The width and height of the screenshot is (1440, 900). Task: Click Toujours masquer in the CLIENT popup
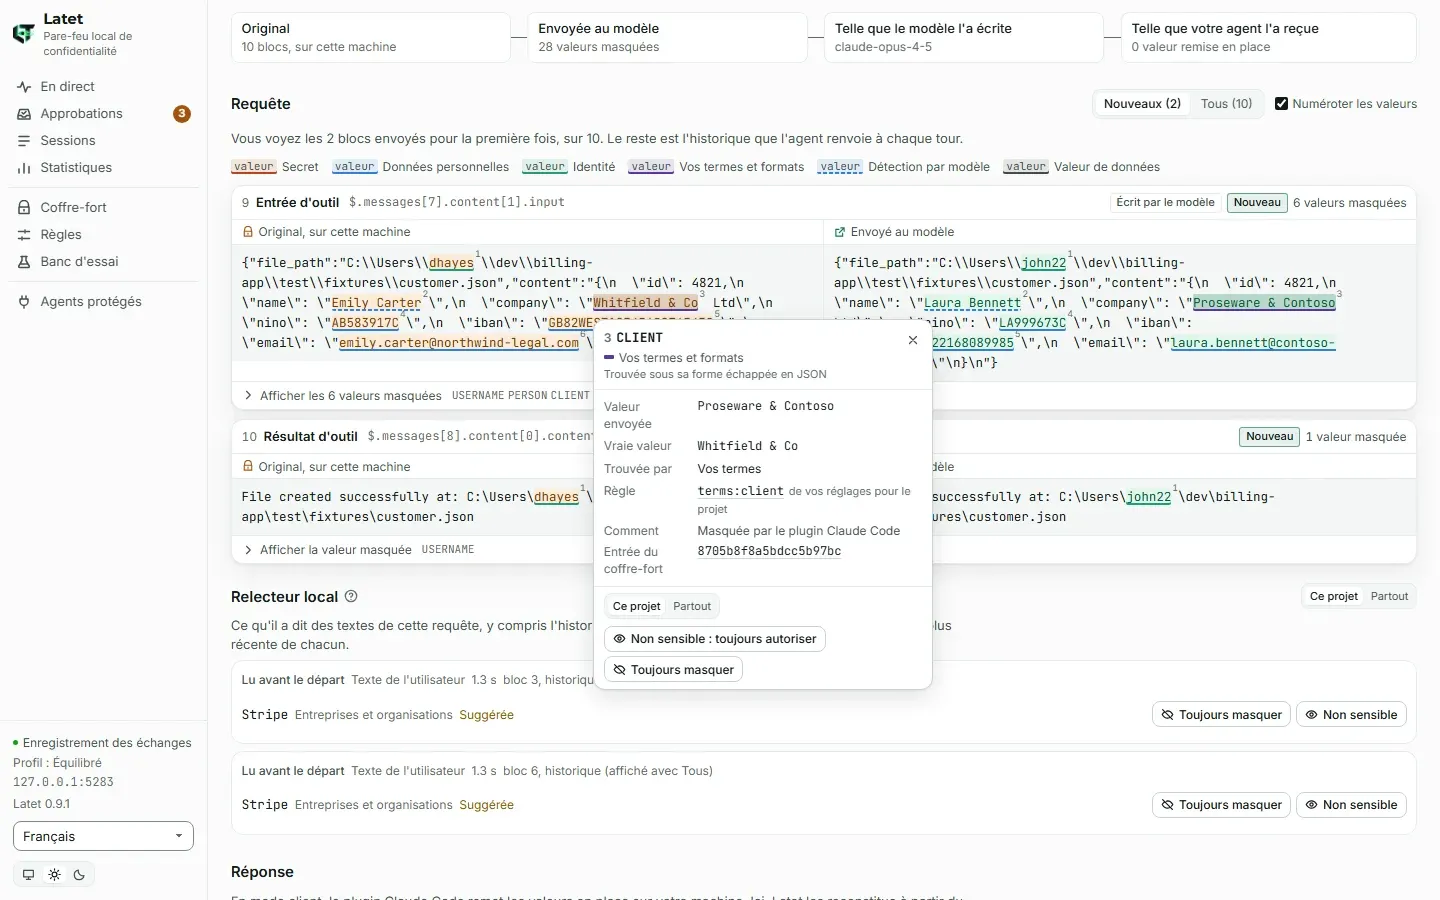click(673, 670)
